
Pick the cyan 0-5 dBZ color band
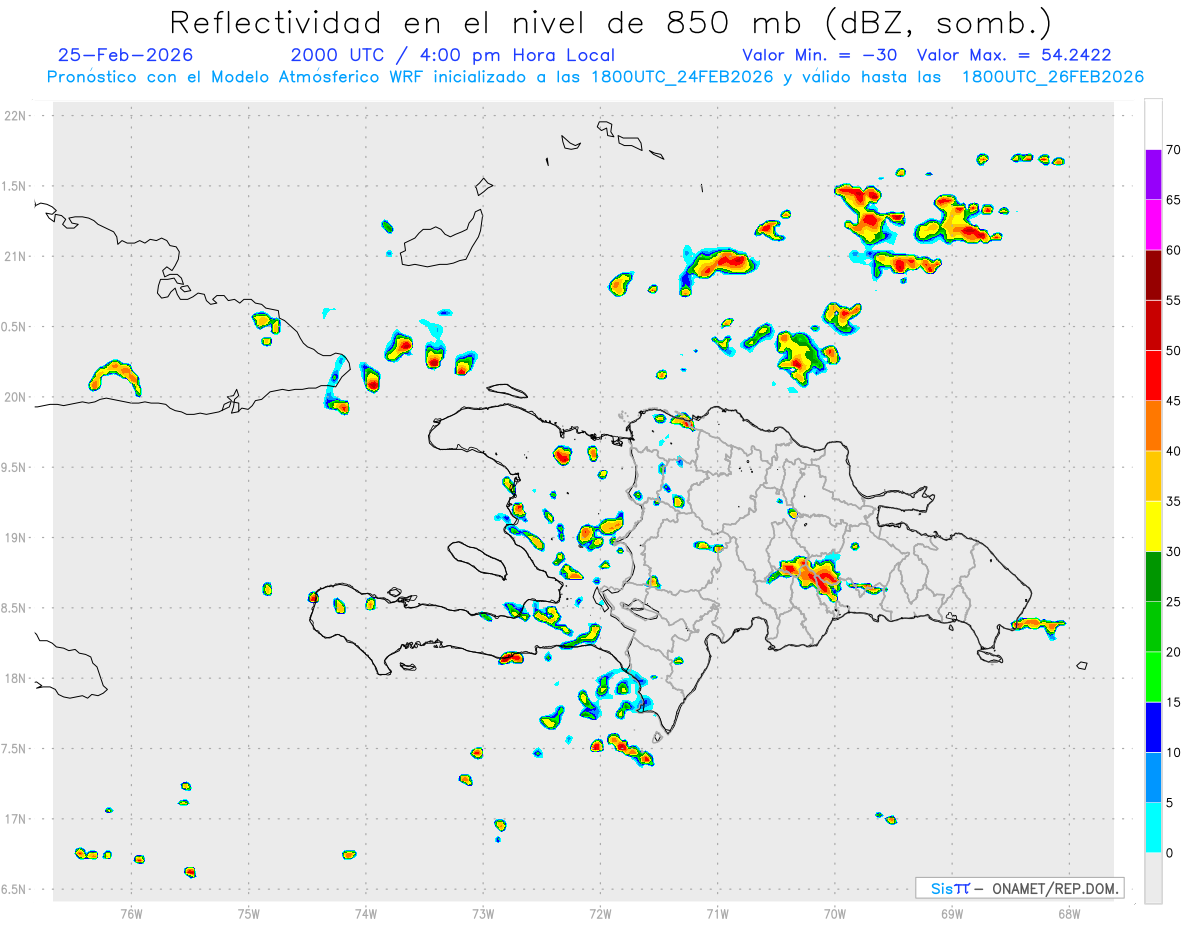pyautogui.click(x=1153, y=828)
